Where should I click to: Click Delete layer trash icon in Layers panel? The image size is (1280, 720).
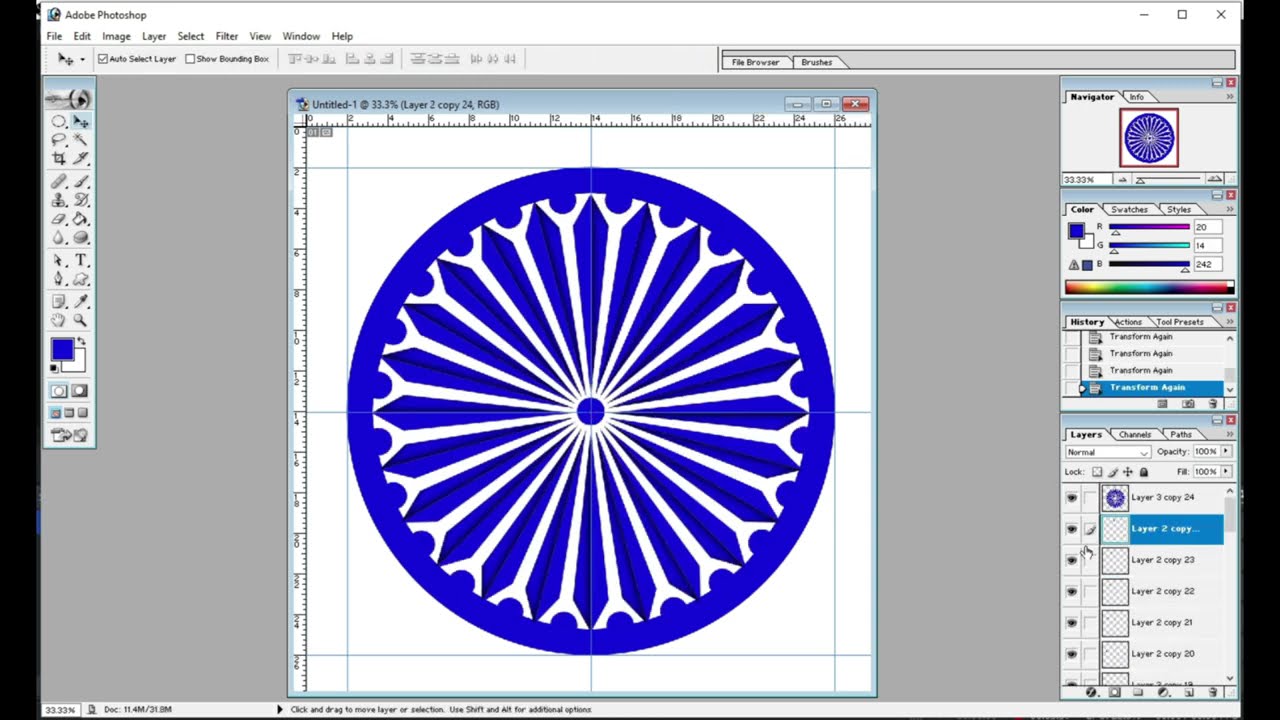tap(1213, 692)
